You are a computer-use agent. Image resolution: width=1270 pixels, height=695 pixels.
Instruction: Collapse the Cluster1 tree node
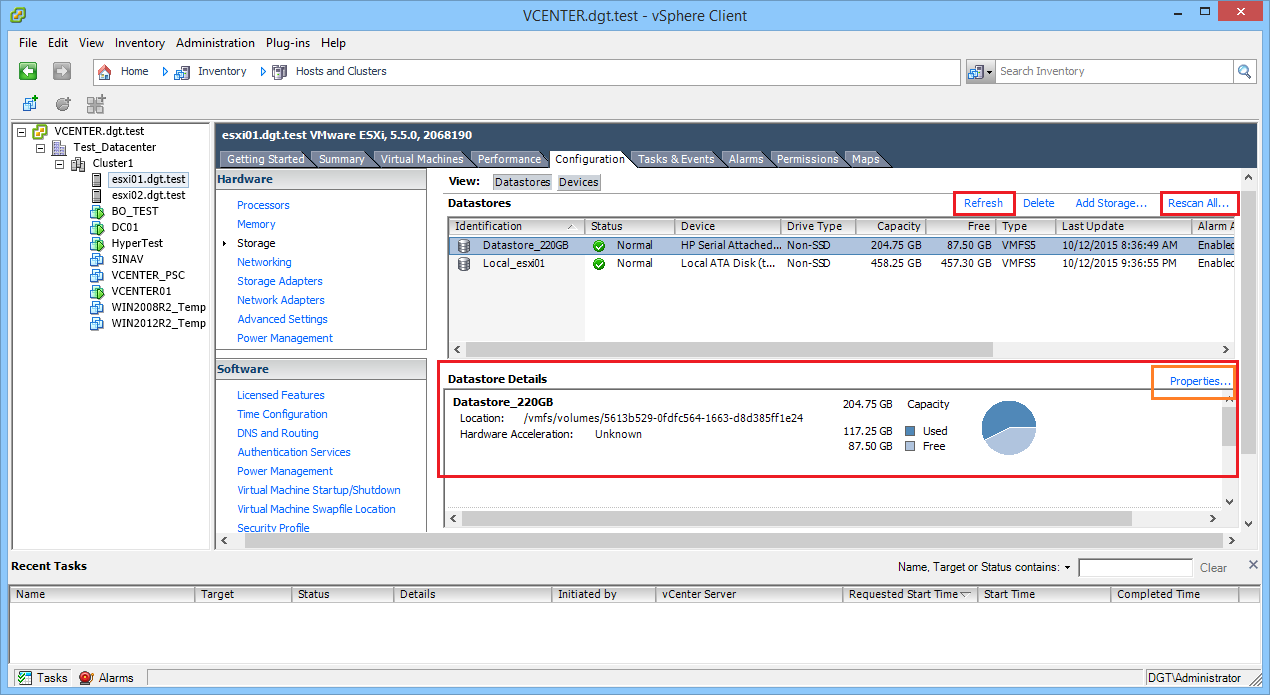click(59, 163)
